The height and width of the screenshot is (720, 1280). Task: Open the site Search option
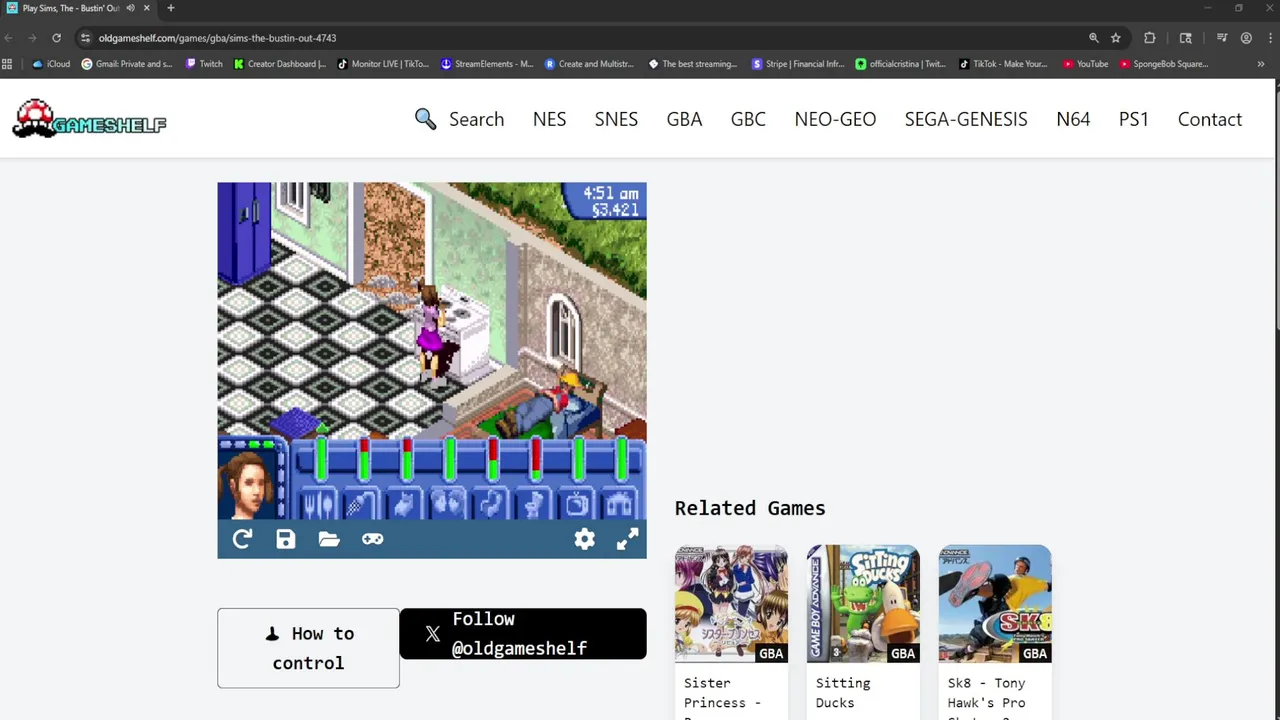(x=459, y=119)
